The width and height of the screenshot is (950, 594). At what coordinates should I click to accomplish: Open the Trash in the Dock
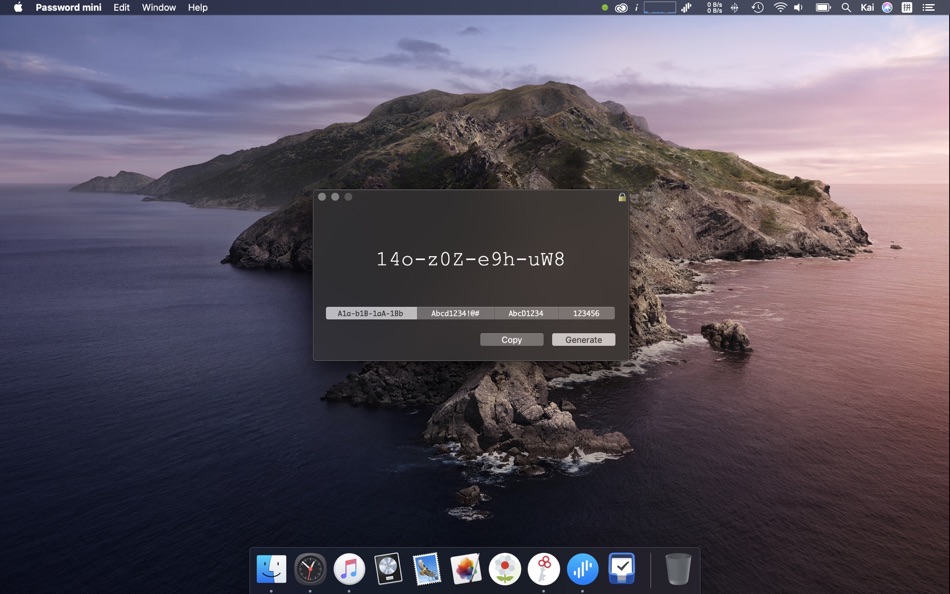[x=678, y=569]
